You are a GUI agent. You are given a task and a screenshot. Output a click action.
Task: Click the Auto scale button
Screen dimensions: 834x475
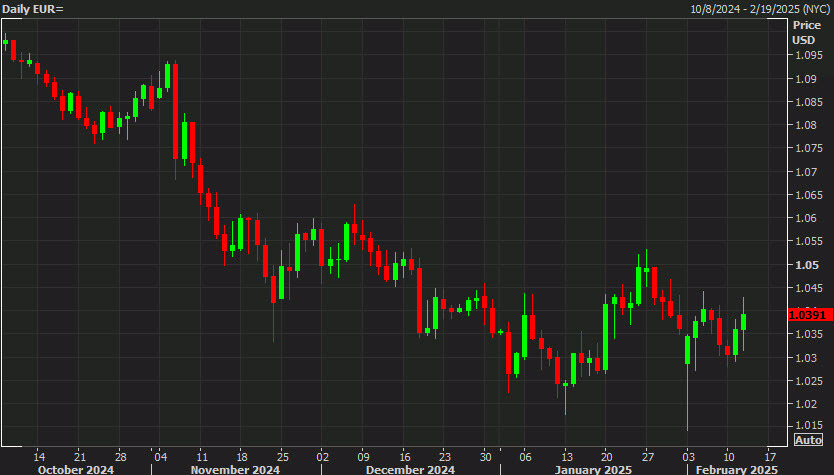pyautogui.click(x=808, y=440)
